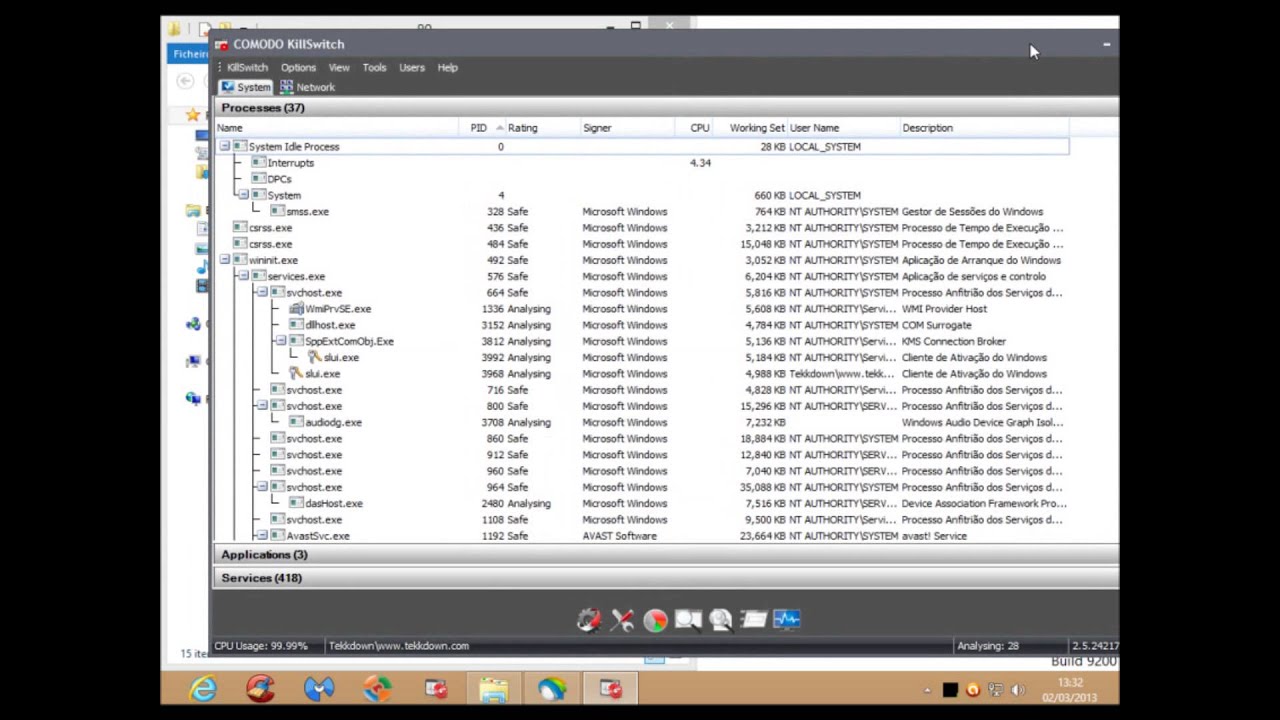
Task: Open File Explorer from the taskbar
Action: coord(494,689)
